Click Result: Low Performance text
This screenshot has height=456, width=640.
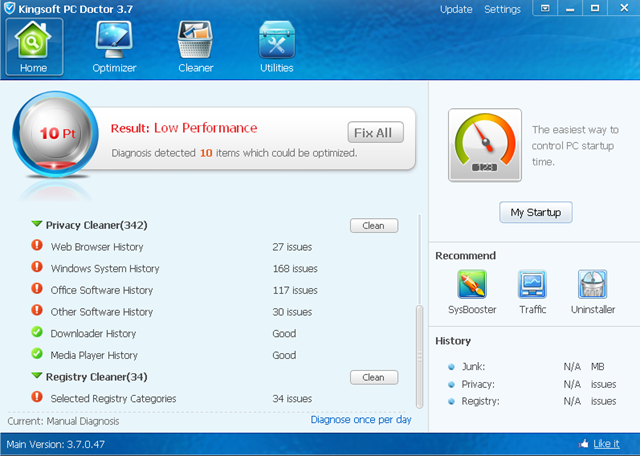(x=184, y=128)
